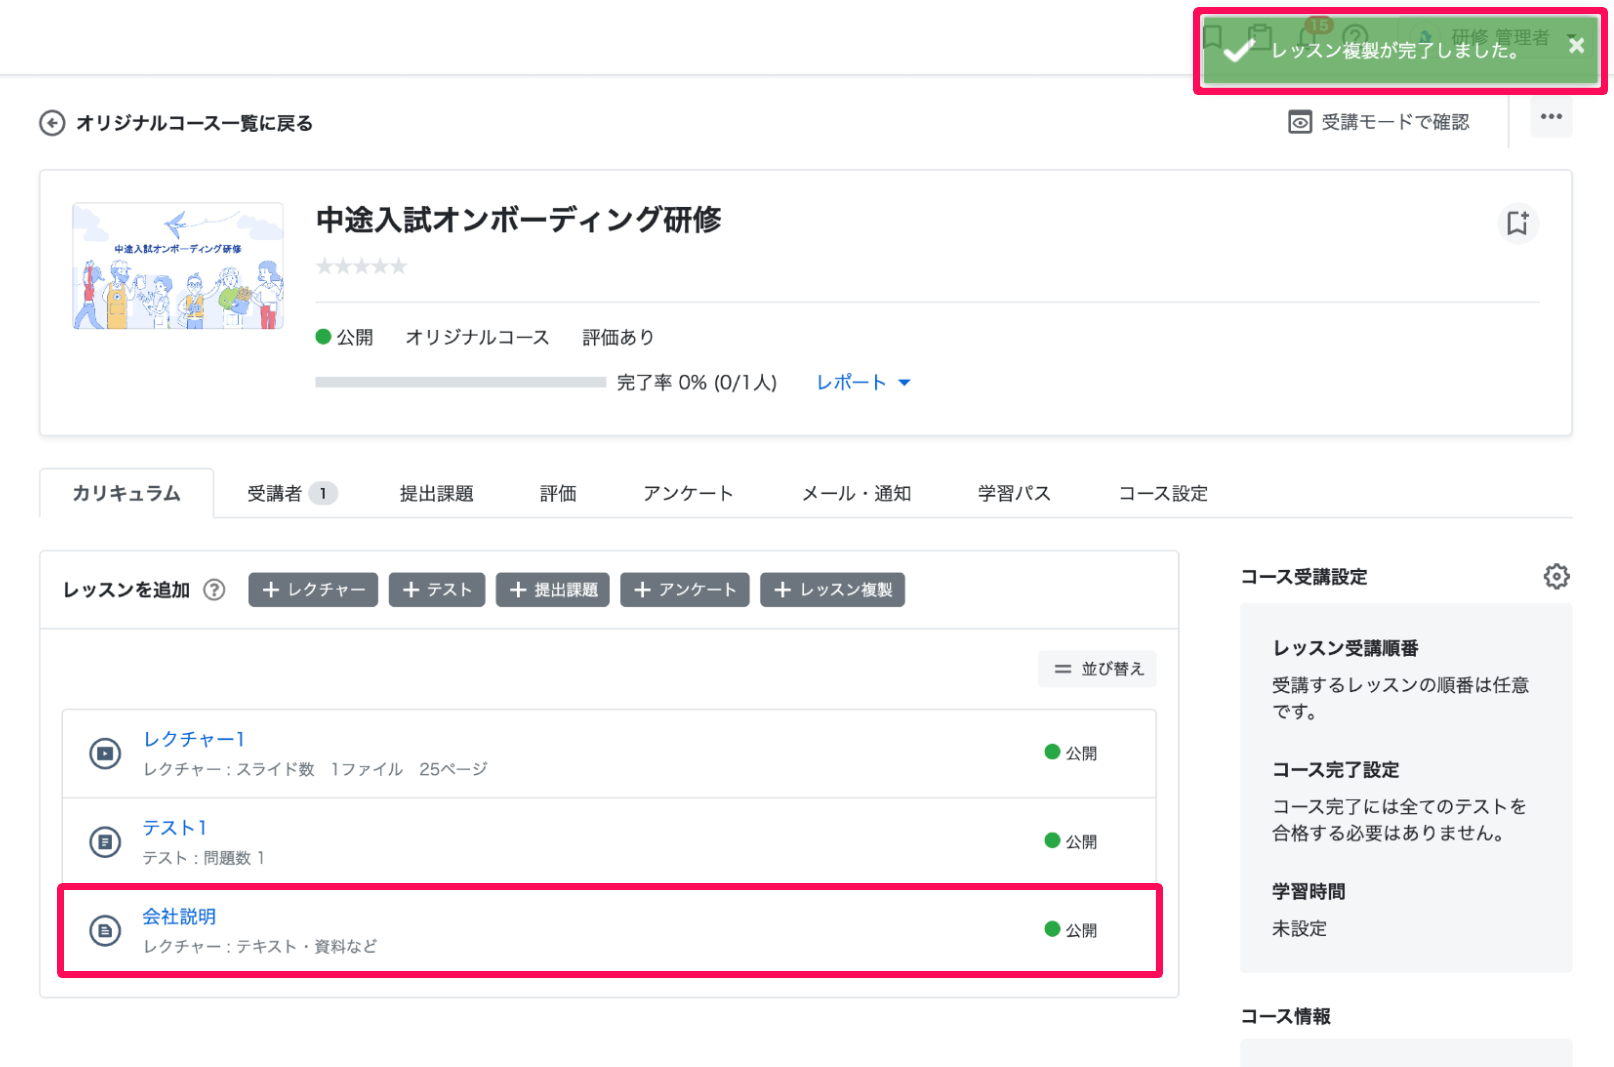
Task: Close the lesson duplication success notification
Action: (1576, 46)
